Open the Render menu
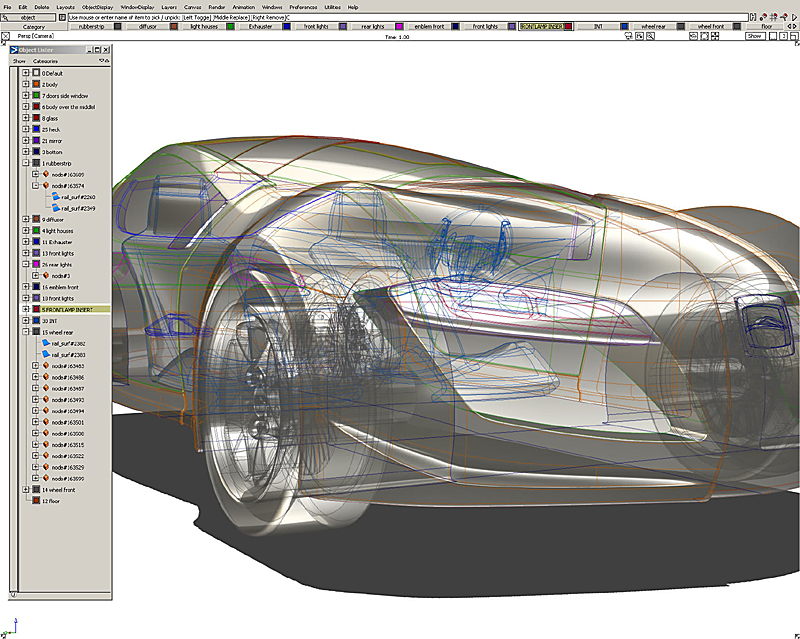Viewport: 800px width, 639px height. coord(216,7)
